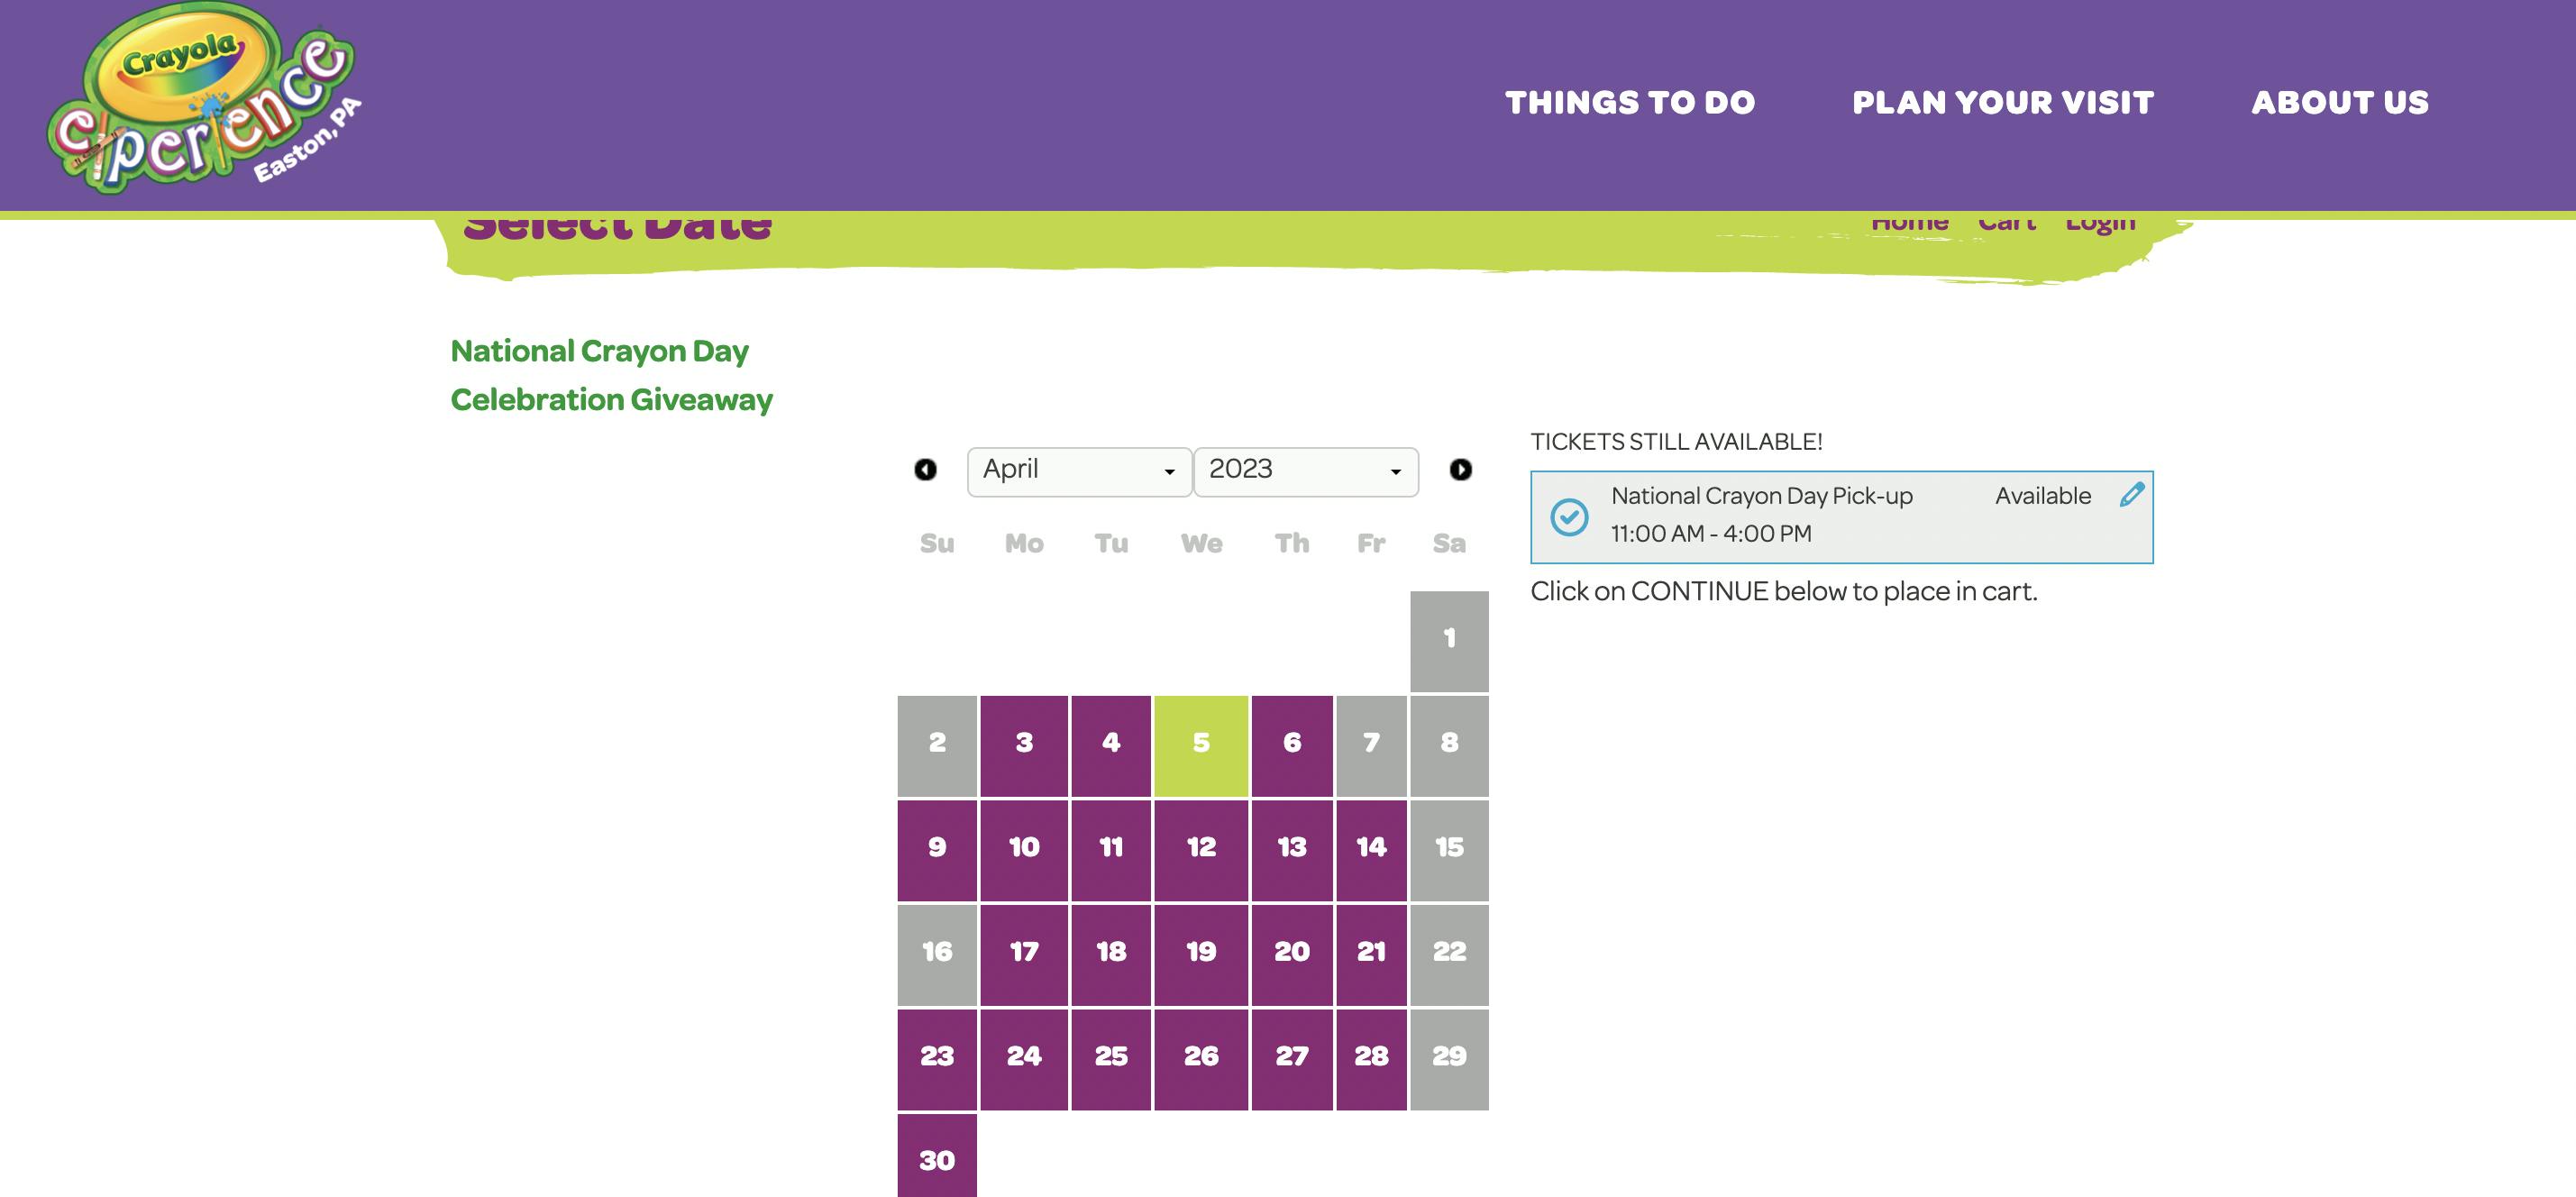Choose April 25 on calendar
The image size is (2576, 1197).
coord(1111,1057)
